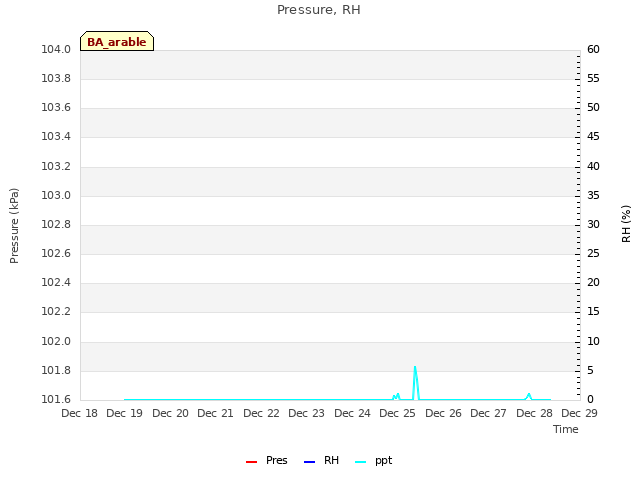Click the 55 RH axis value
Screen dimensions: 640x480
[593, 78]
